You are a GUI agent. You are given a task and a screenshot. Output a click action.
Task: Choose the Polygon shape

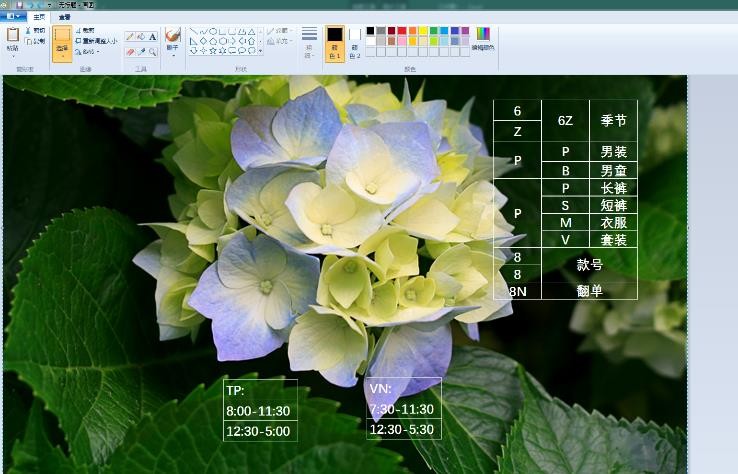[242, 32]
